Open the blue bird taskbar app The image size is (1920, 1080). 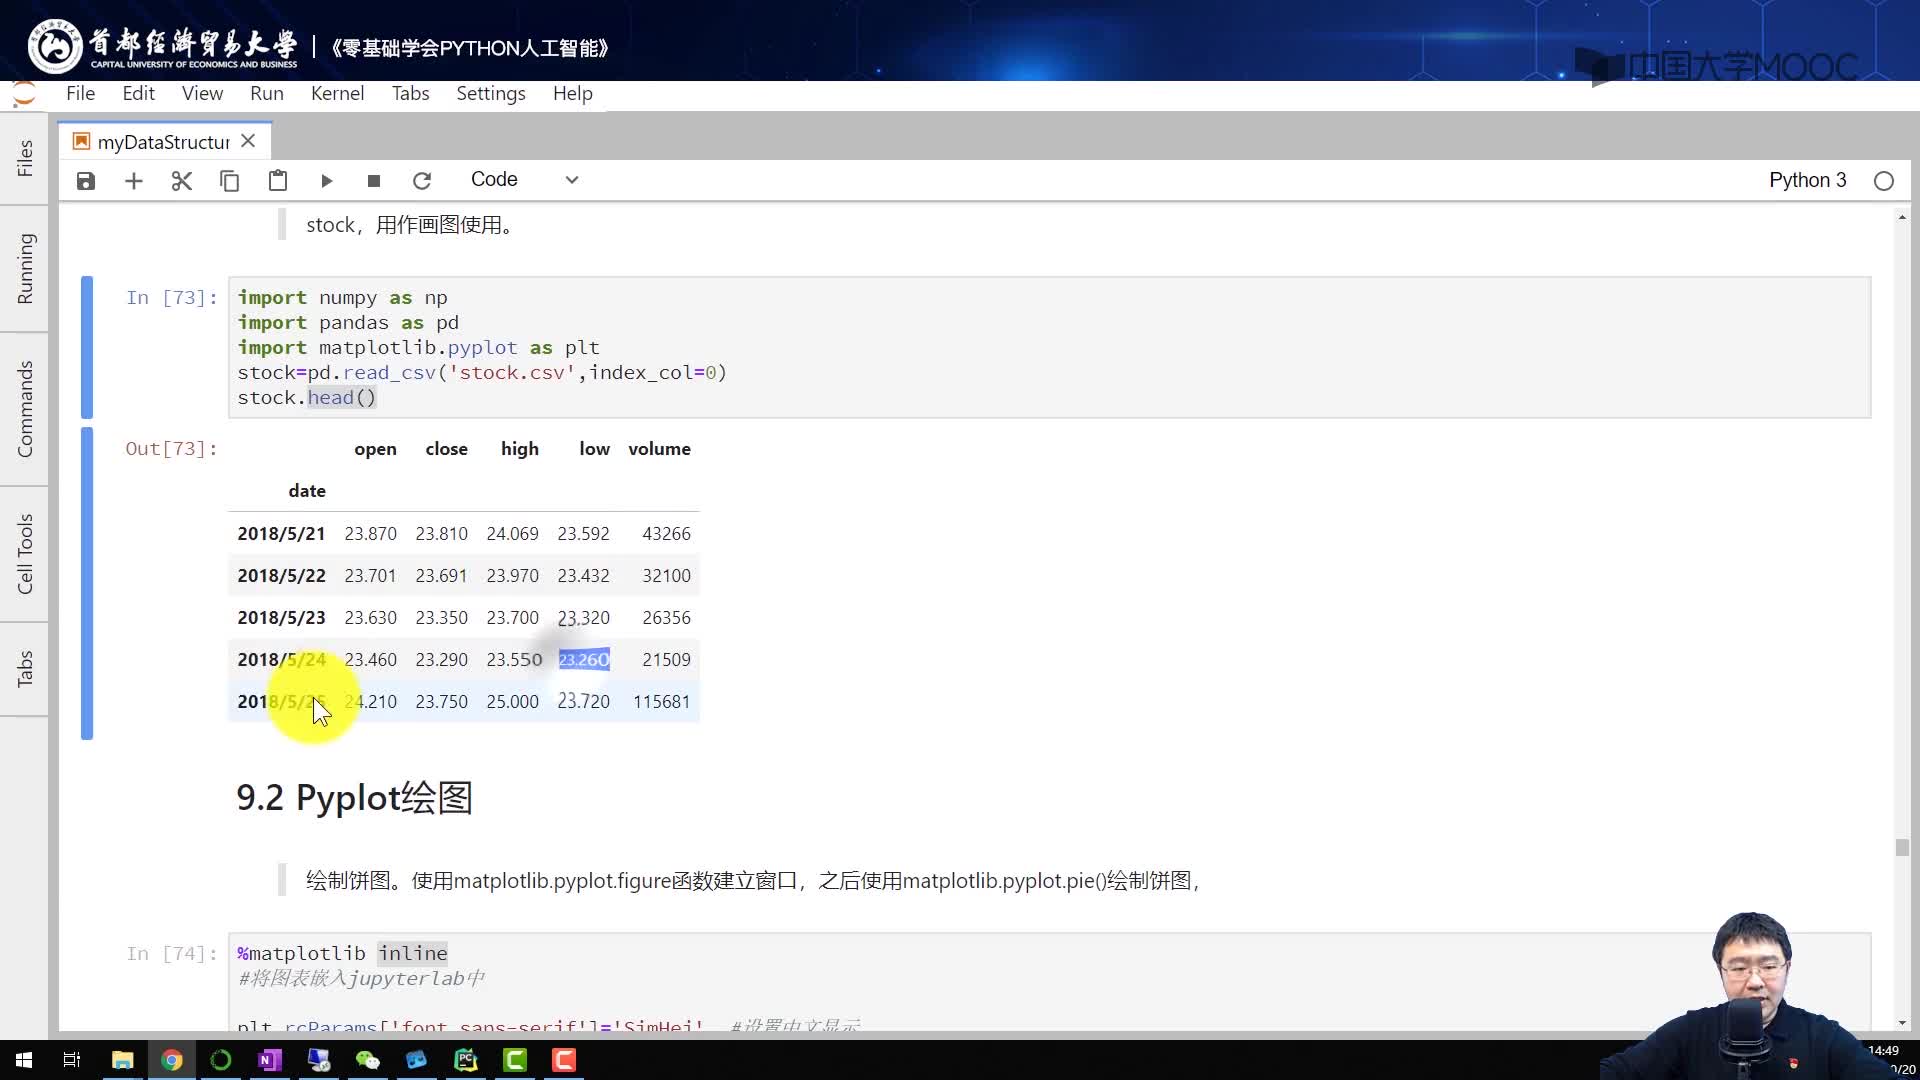pos(417,1060)
